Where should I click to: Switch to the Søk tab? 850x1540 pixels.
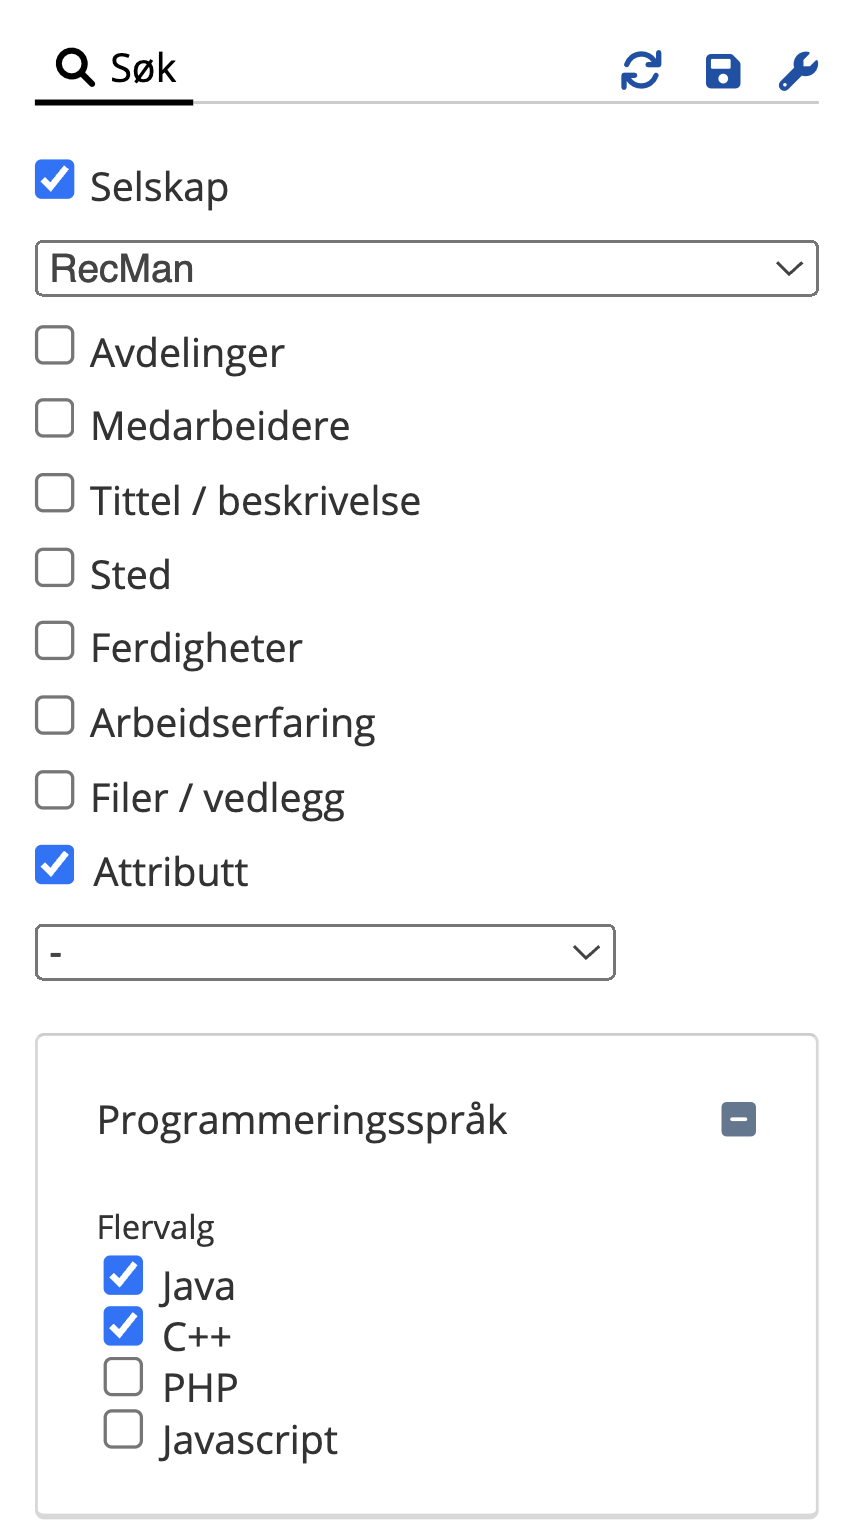115,70
